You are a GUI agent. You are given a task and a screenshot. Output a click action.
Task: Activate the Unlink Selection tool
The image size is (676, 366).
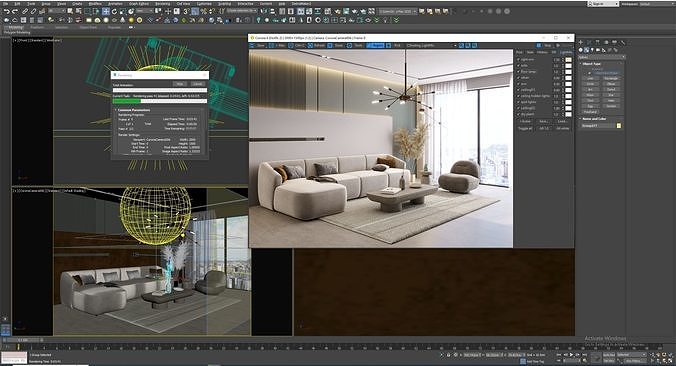click(x=33, y=11)
